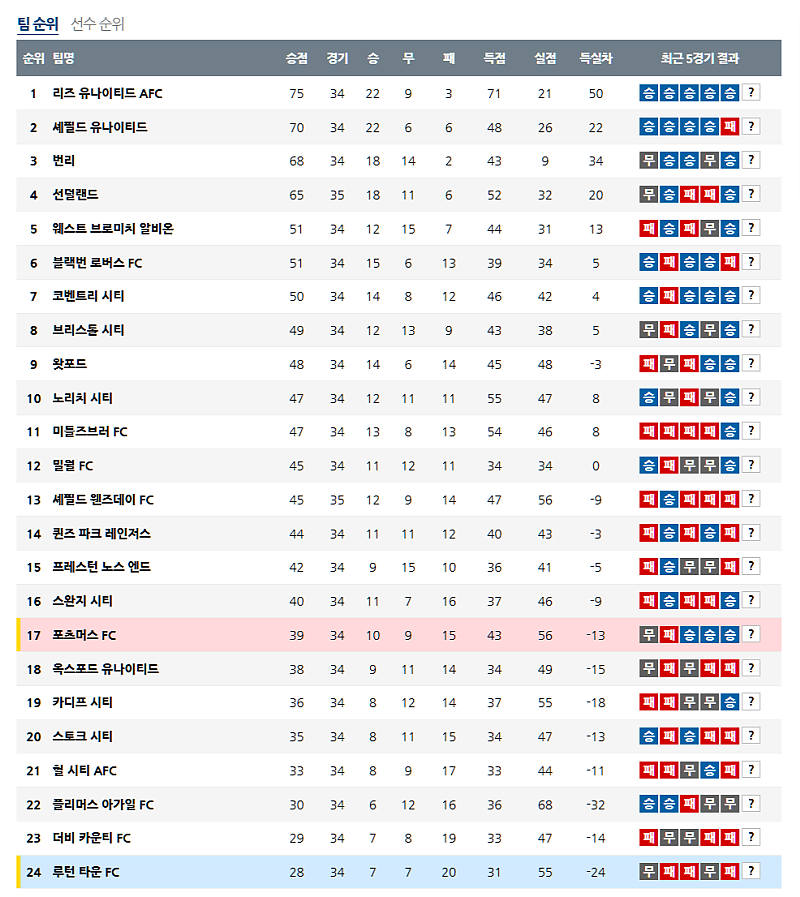Click the red 패 badge in 셰필드 유나이티드 row
The width and height of the screenshot is (800, 897).
pyautogui.click(x=730, y=127)
